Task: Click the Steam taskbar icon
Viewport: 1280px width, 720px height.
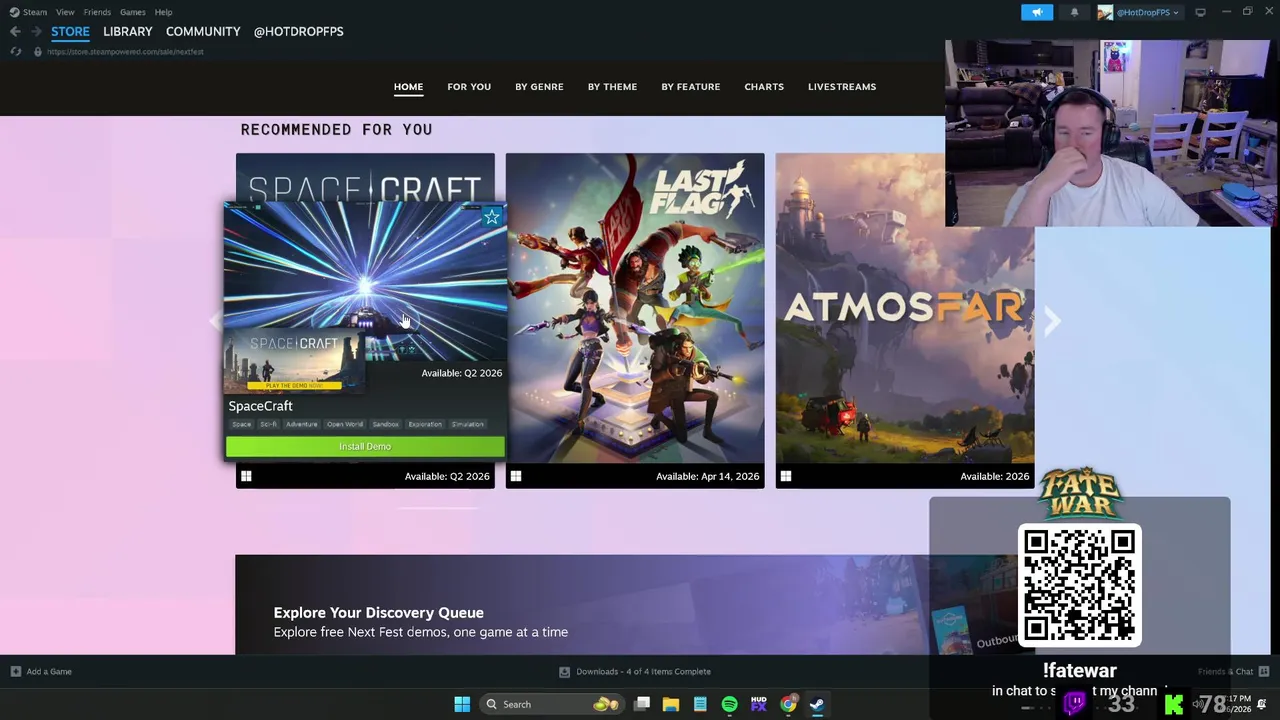Action: pos(817,705)
